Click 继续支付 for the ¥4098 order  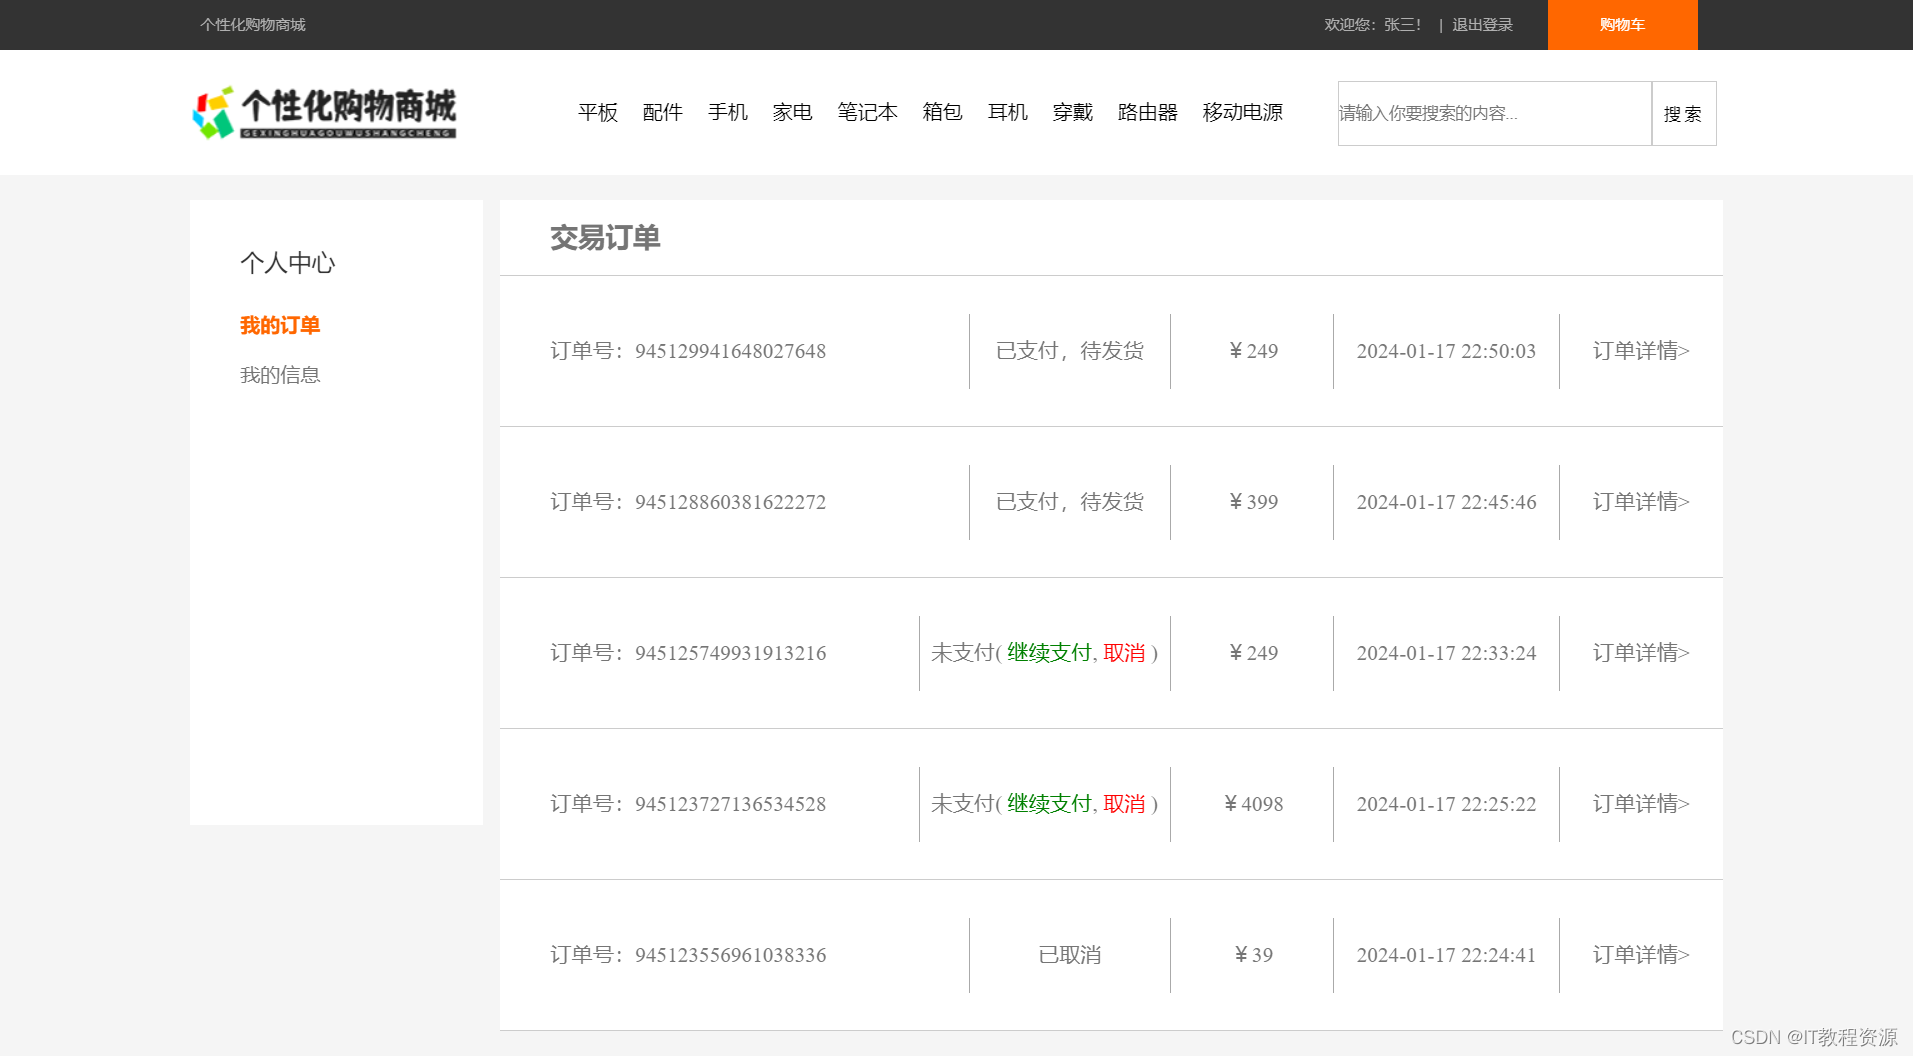tap(1049, 804)
